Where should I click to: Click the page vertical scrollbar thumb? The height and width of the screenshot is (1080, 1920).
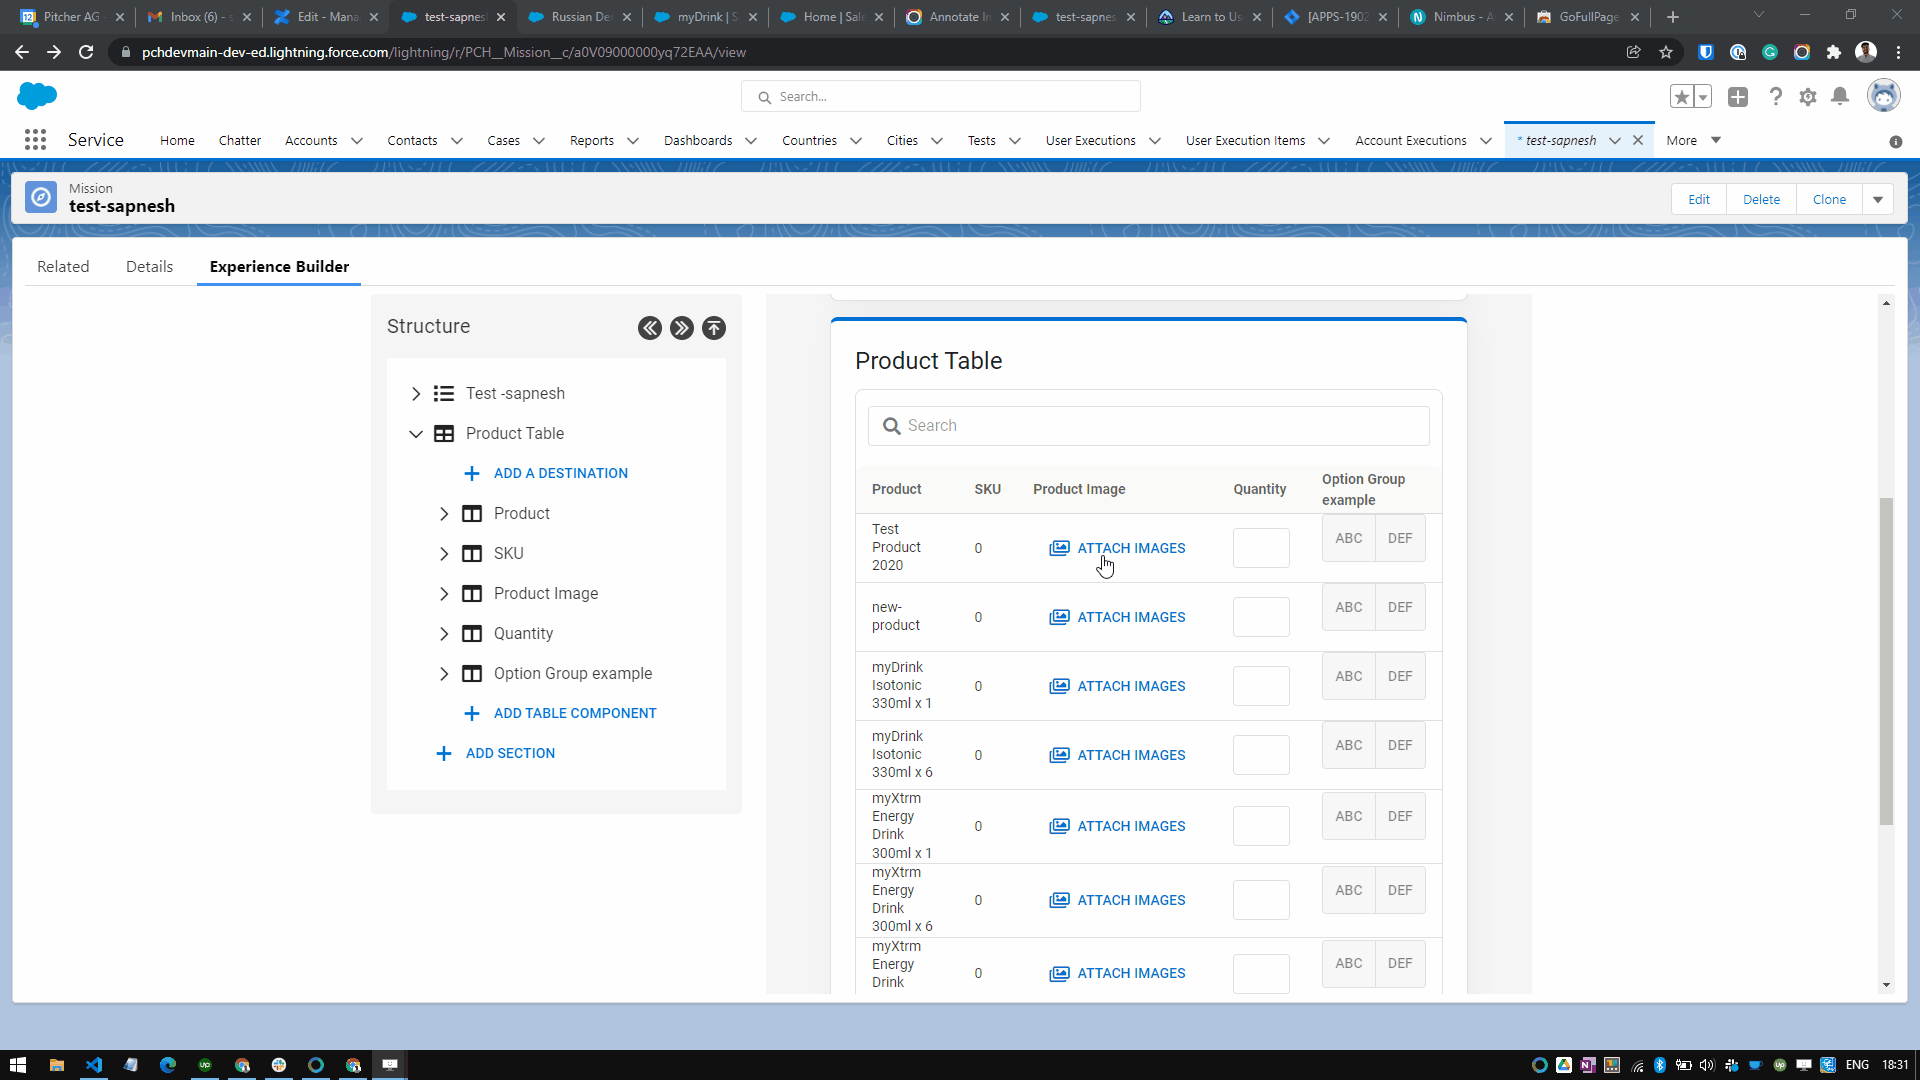point(1886,660)
